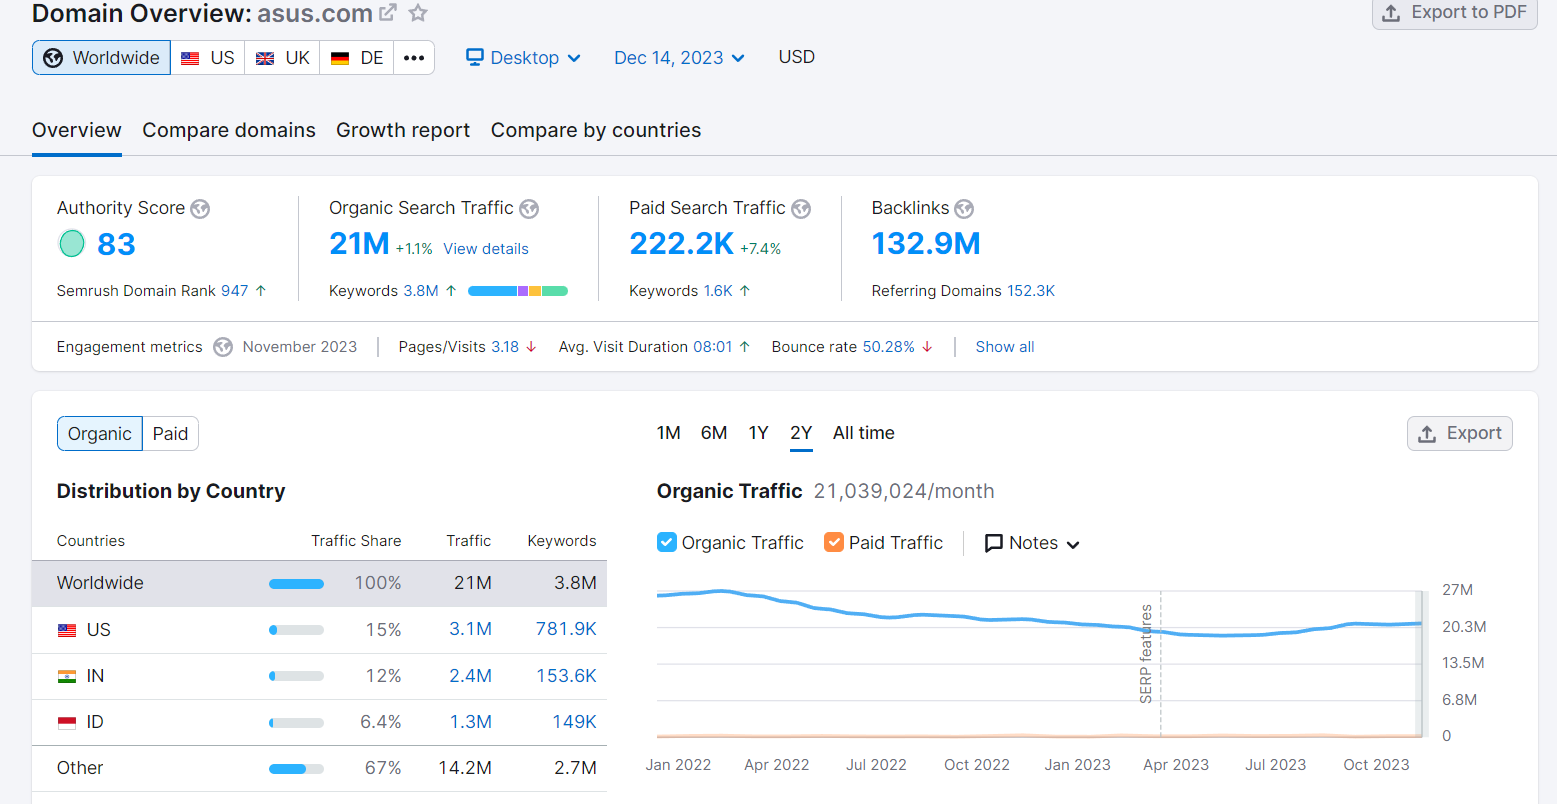The height and width of the screenshot is (804, 1557).
Task: Open the Growth report tab
Action: pos(403,131)
